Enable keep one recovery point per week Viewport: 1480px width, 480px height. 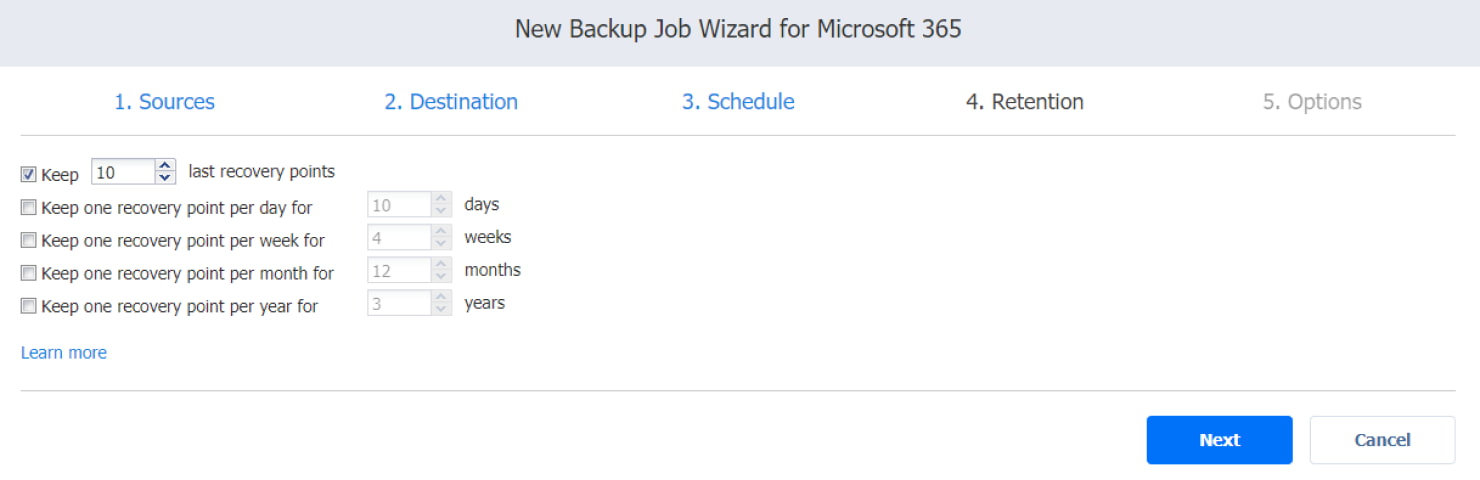tap(29, 240)
